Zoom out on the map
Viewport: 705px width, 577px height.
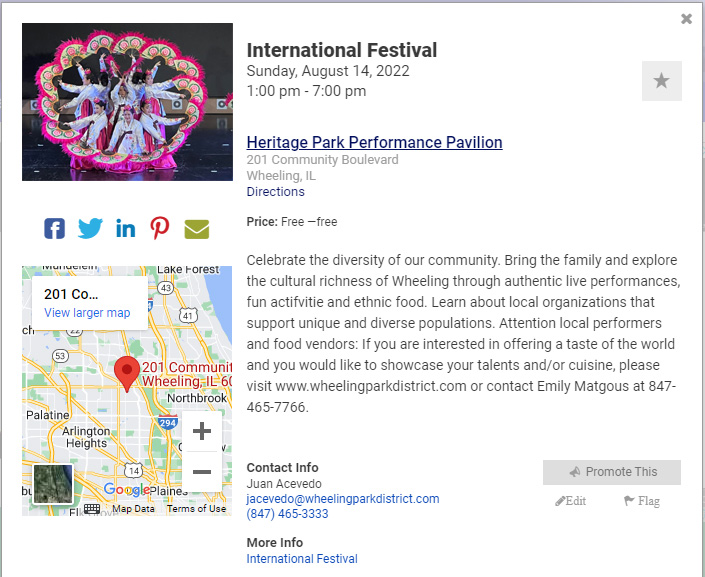(x=202, y=471)
